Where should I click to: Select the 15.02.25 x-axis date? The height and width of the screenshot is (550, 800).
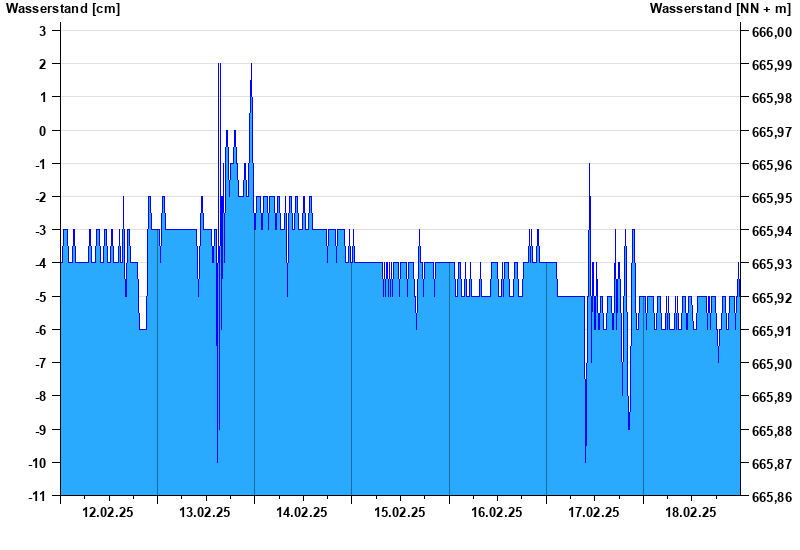399,512
